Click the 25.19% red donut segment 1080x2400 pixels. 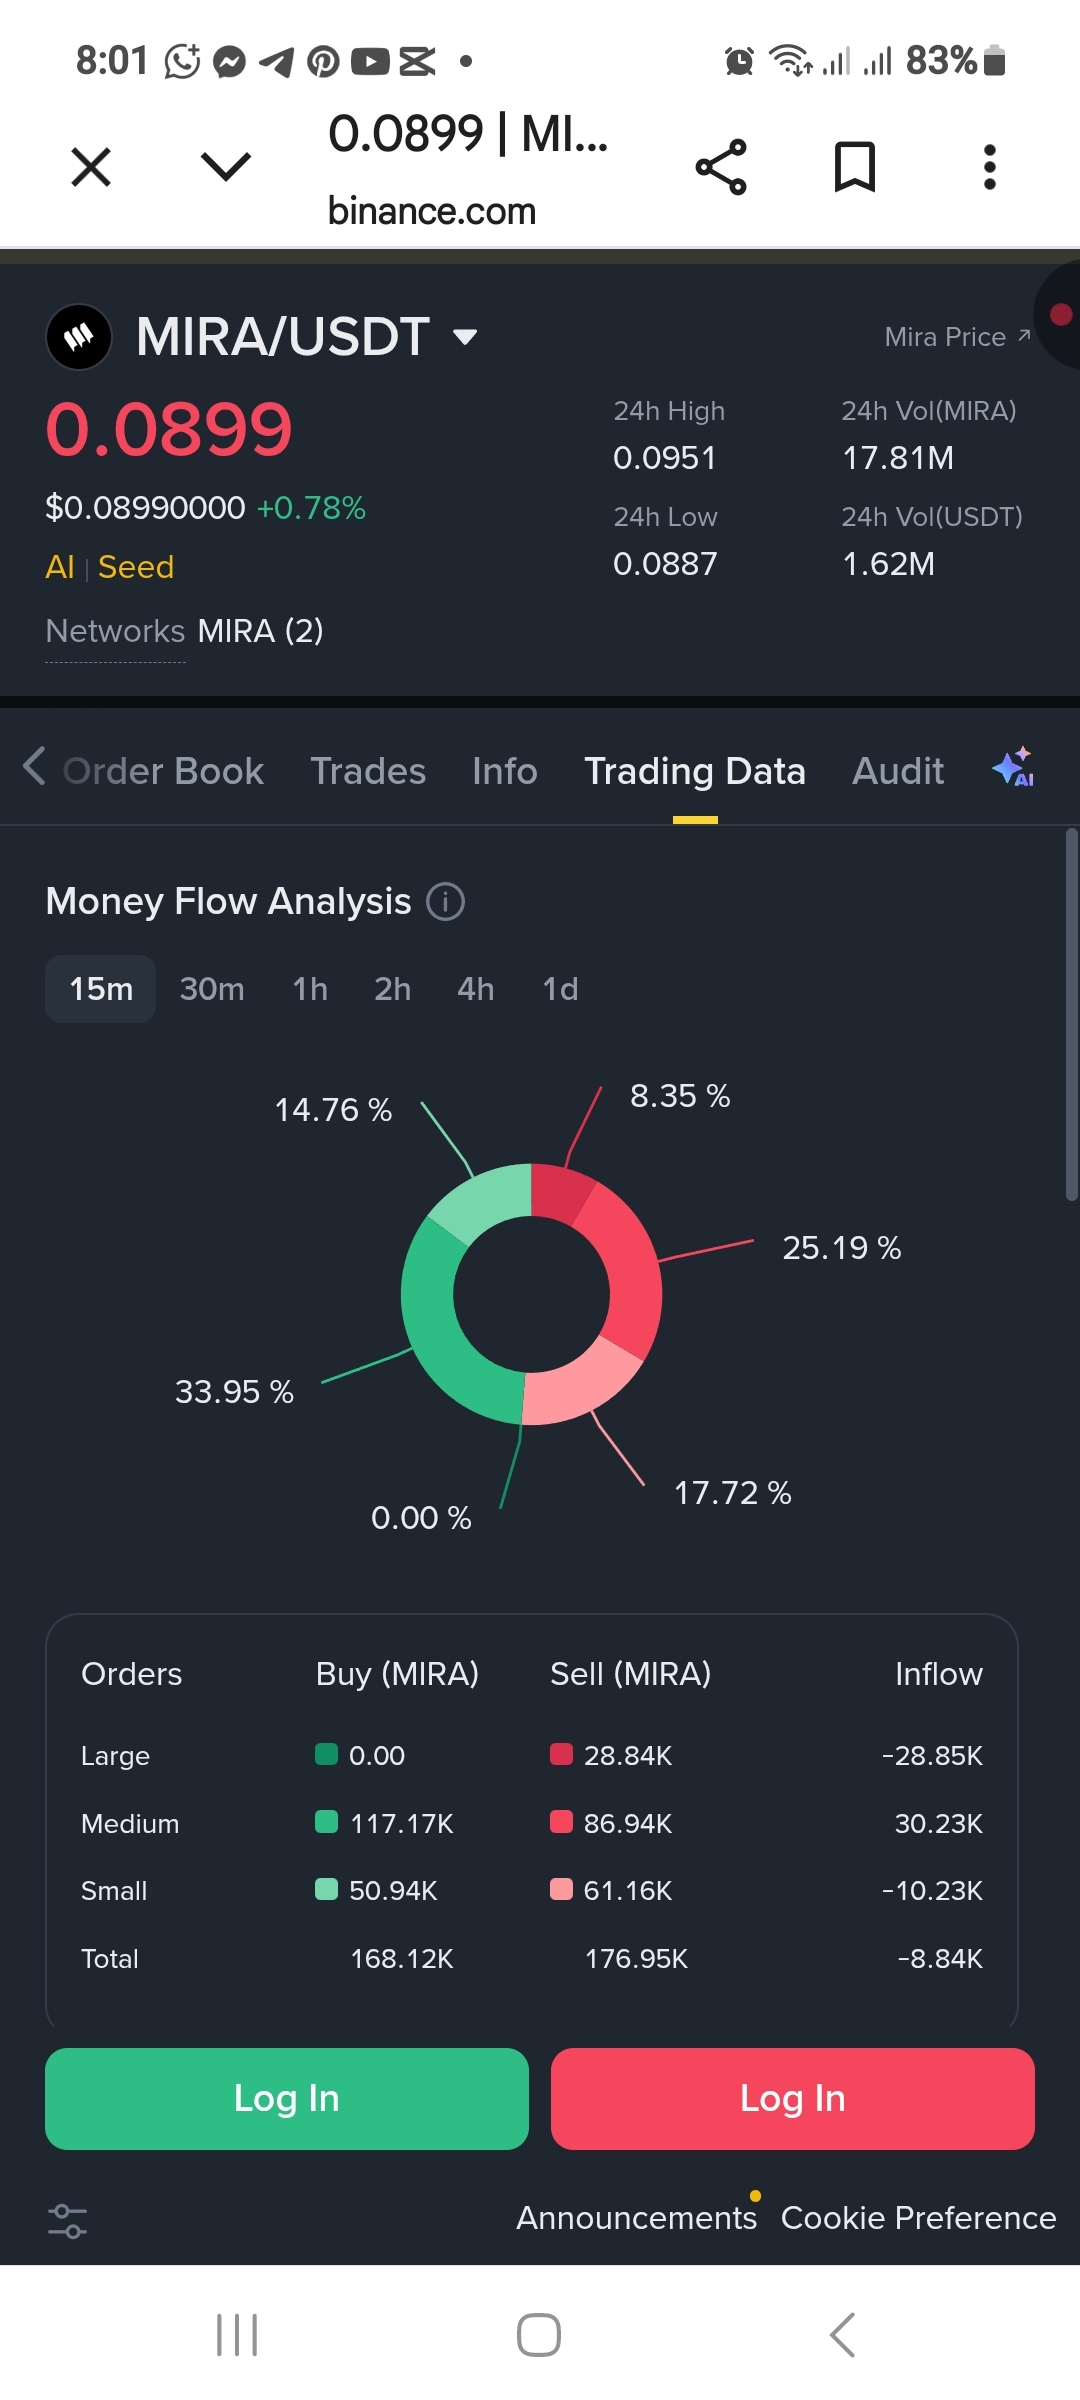click(x=628, y=1270)
